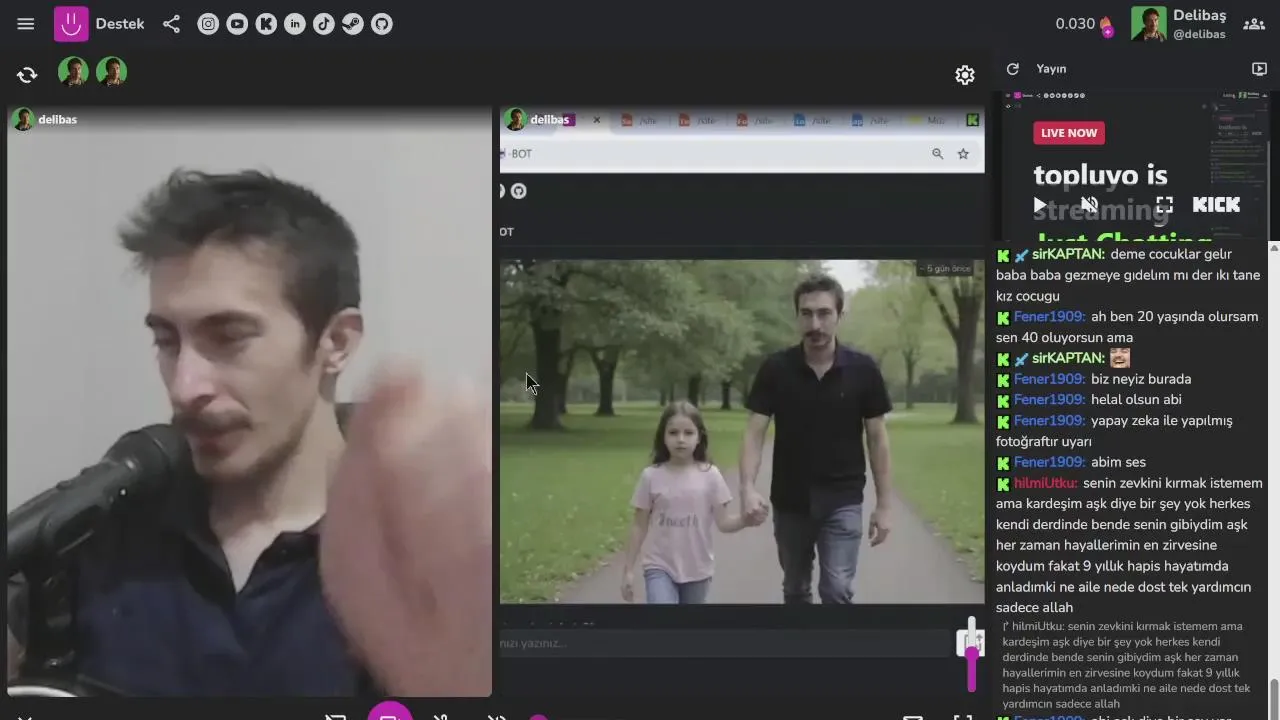
Task: Open the members list icon
Action: (1254, 24)
